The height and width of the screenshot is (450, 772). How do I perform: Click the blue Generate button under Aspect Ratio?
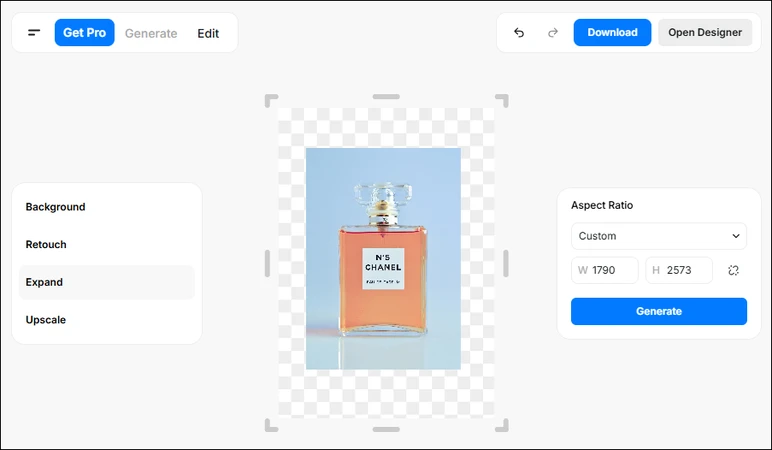(x=659, y=311)
